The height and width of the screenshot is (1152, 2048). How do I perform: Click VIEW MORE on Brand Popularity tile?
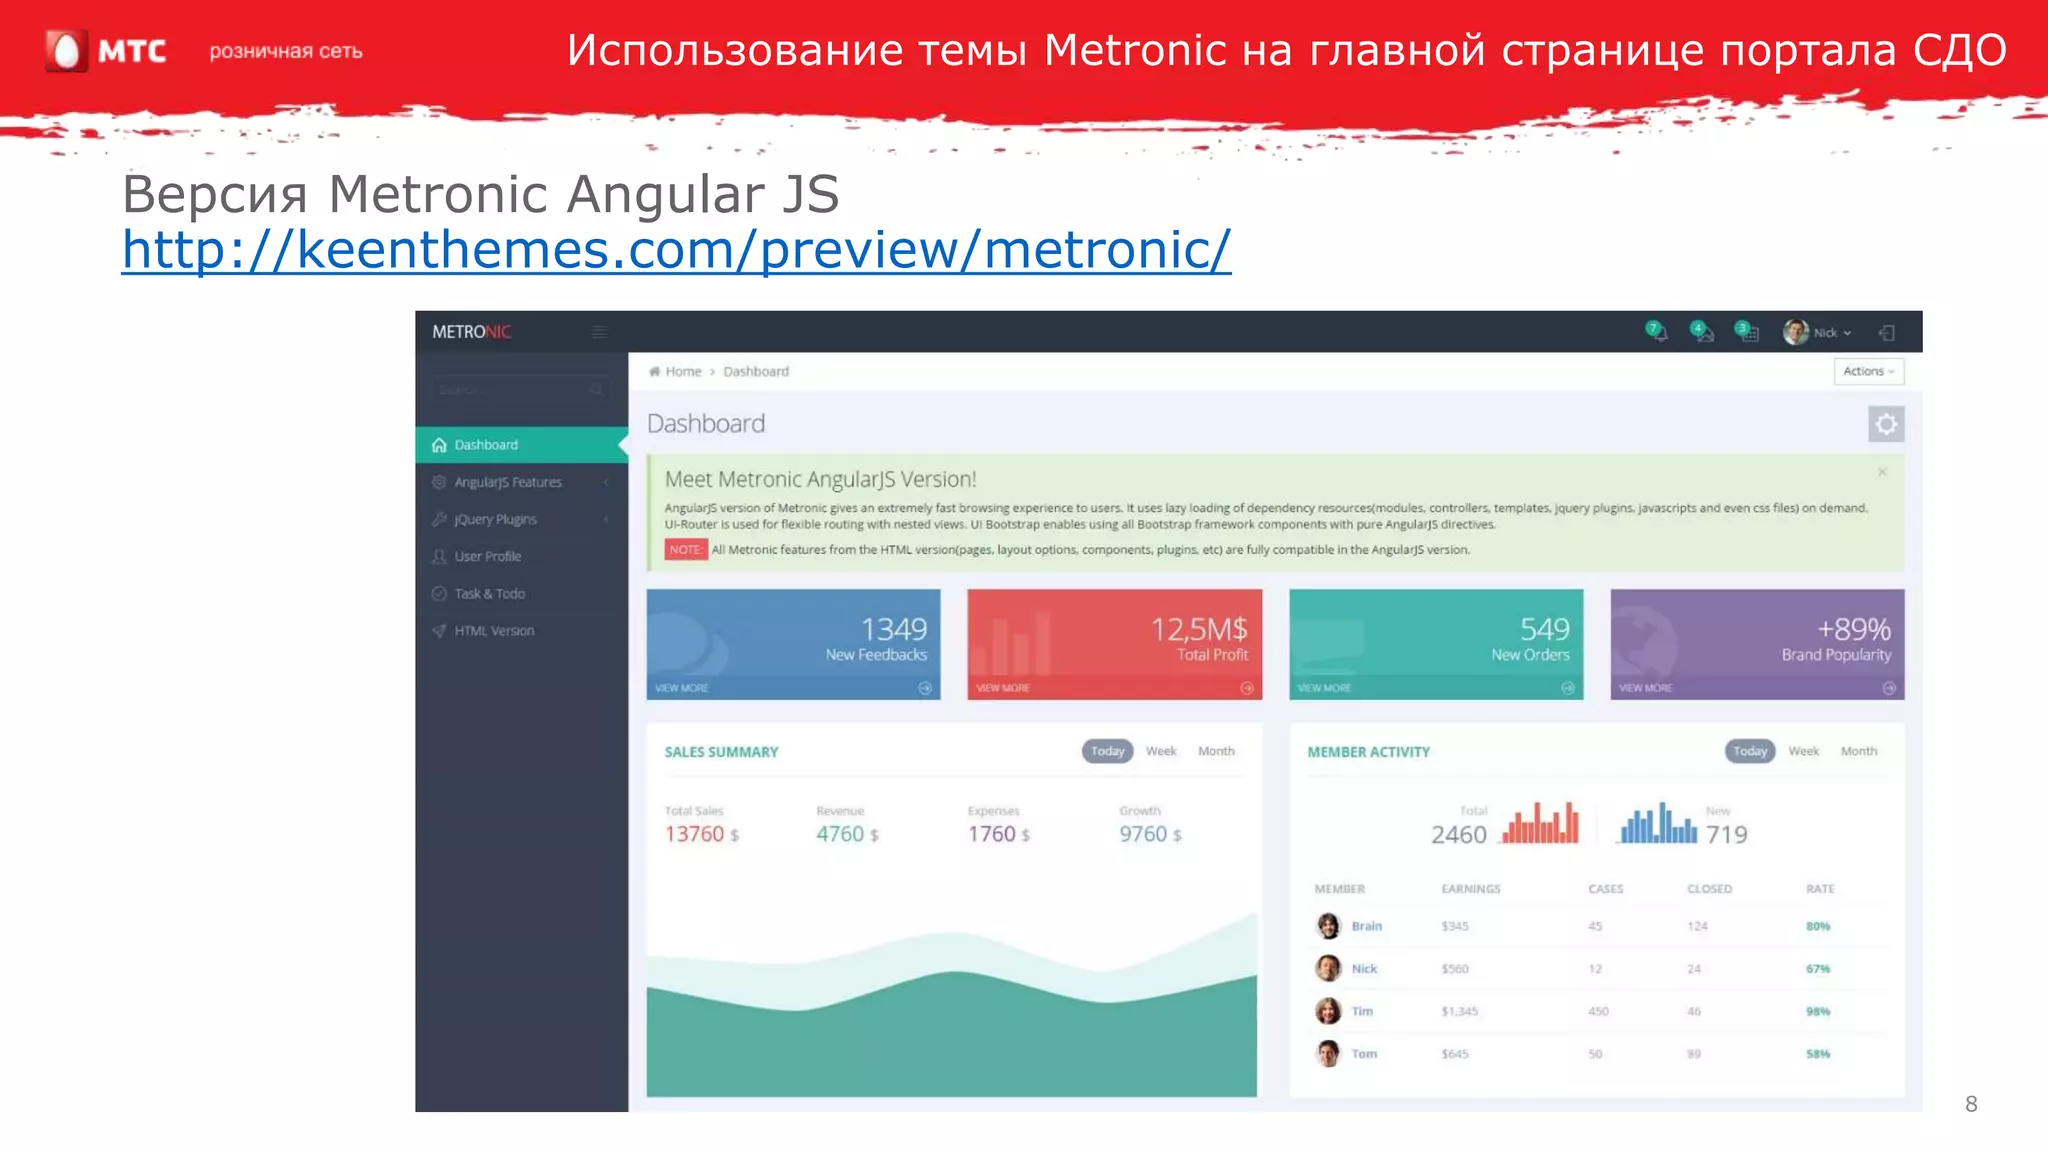(1646, 688)
